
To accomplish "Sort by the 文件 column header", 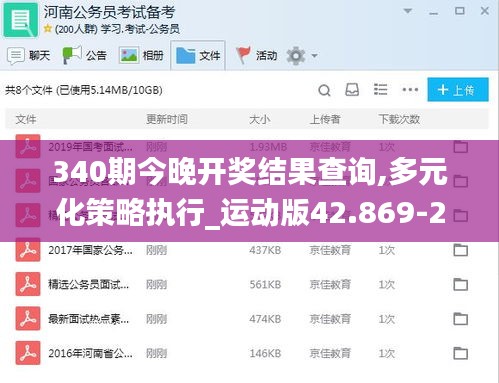I will [26, 119].
